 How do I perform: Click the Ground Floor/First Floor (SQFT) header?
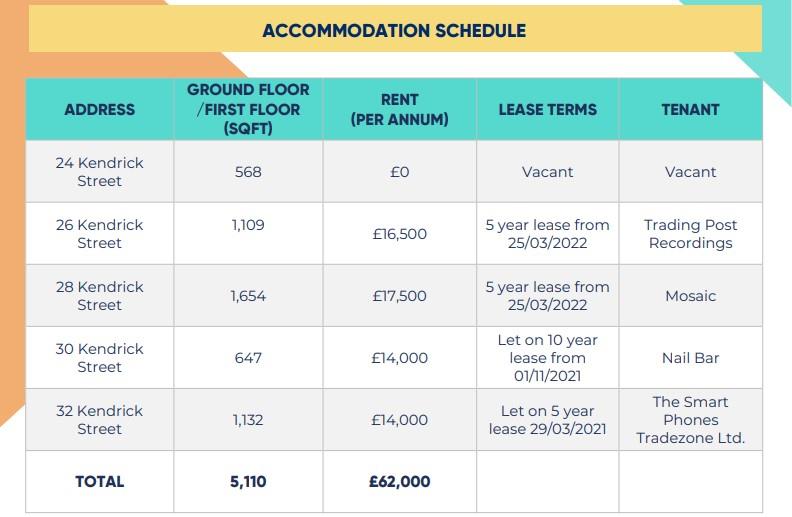[248, 110]
